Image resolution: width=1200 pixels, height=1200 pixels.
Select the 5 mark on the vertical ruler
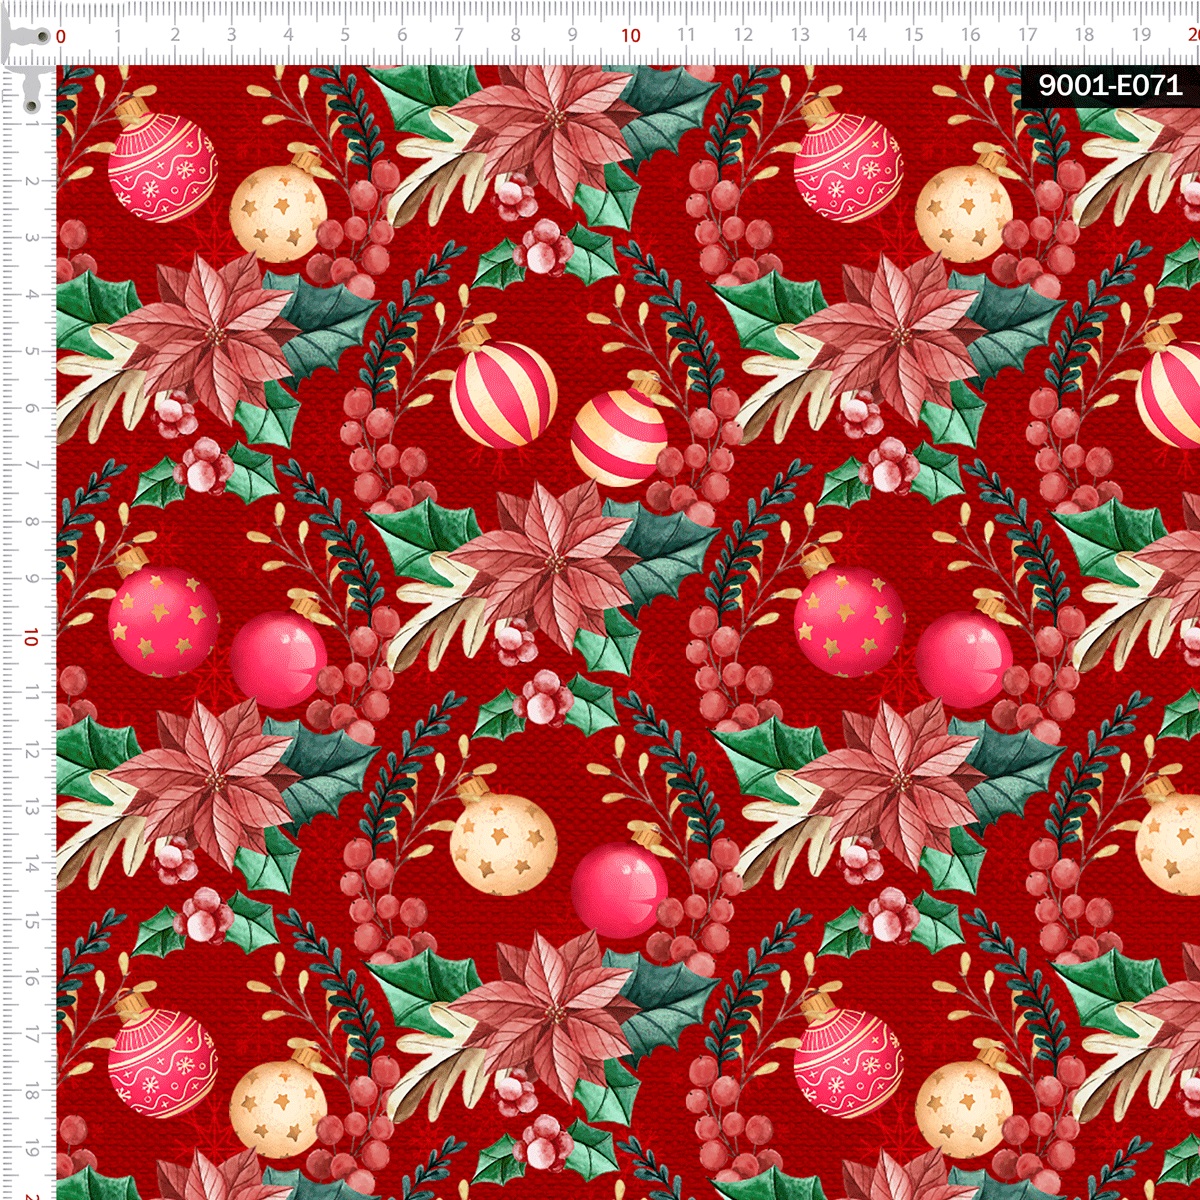tap(31, 351)
